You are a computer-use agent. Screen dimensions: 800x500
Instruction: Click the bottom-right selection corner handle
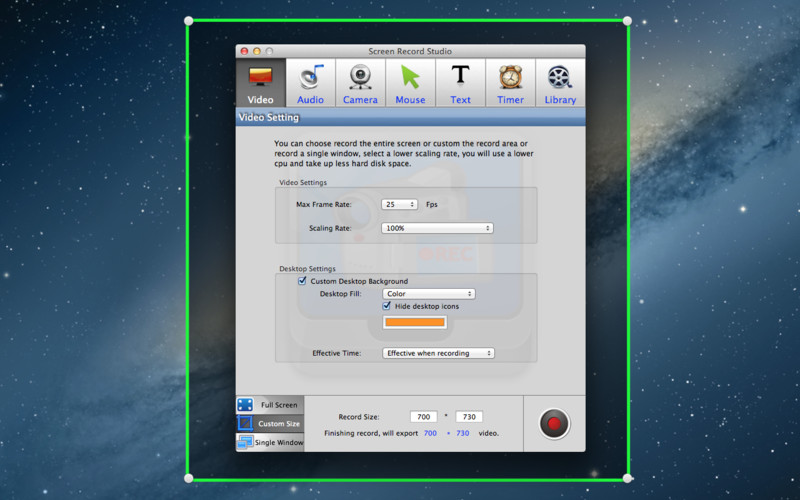pos(627,478)
